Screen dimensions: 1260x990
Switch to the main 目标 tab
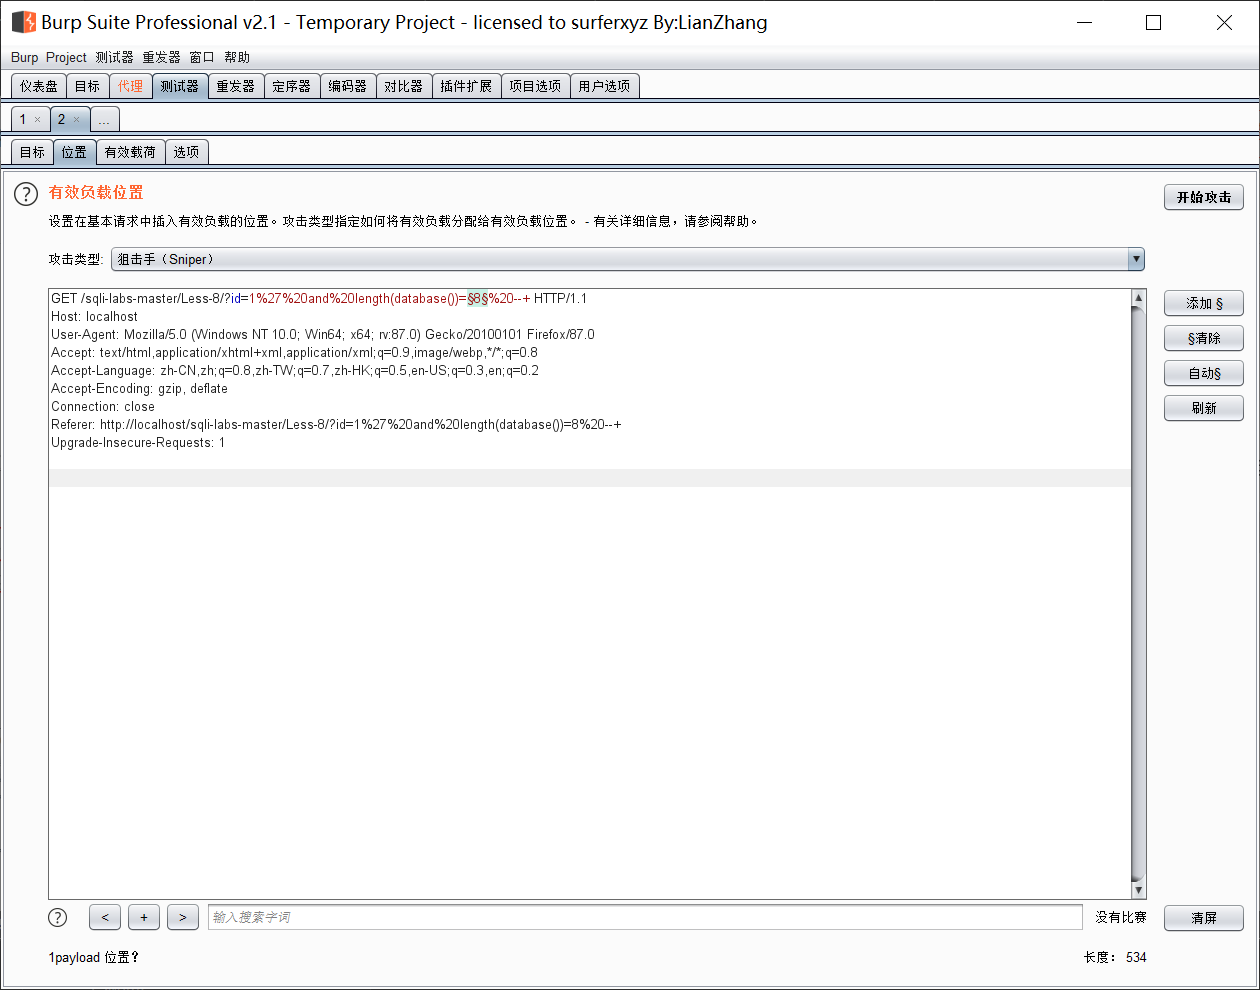point(88,86)
